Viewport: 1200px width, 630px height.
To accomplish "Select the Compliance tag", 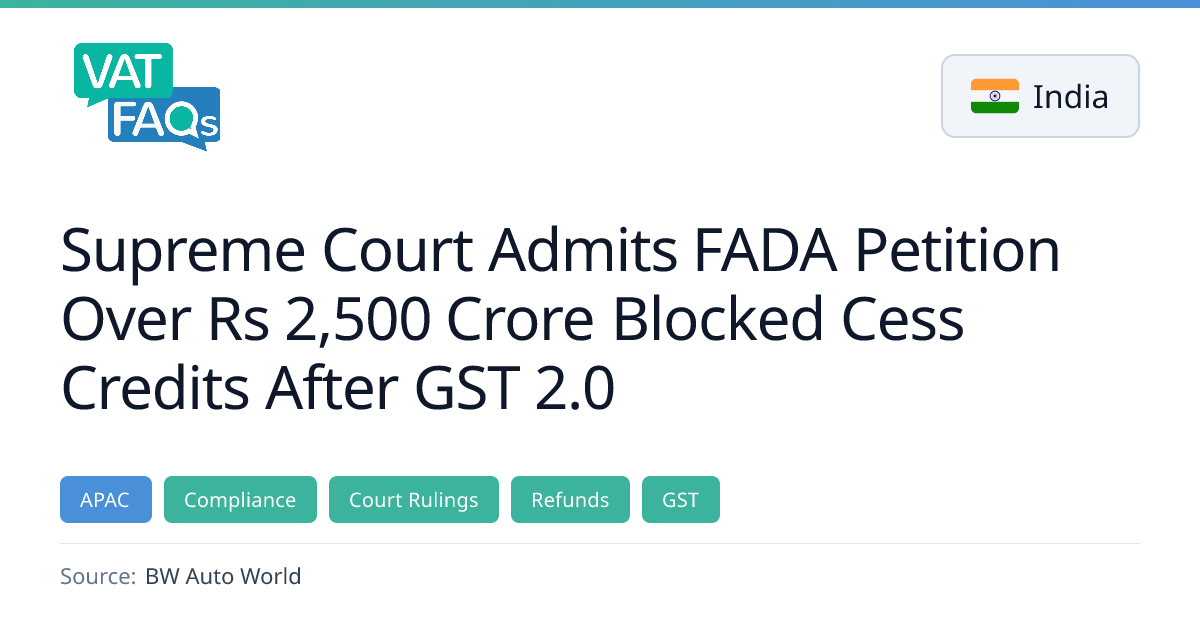I will [x=240, y=500].
